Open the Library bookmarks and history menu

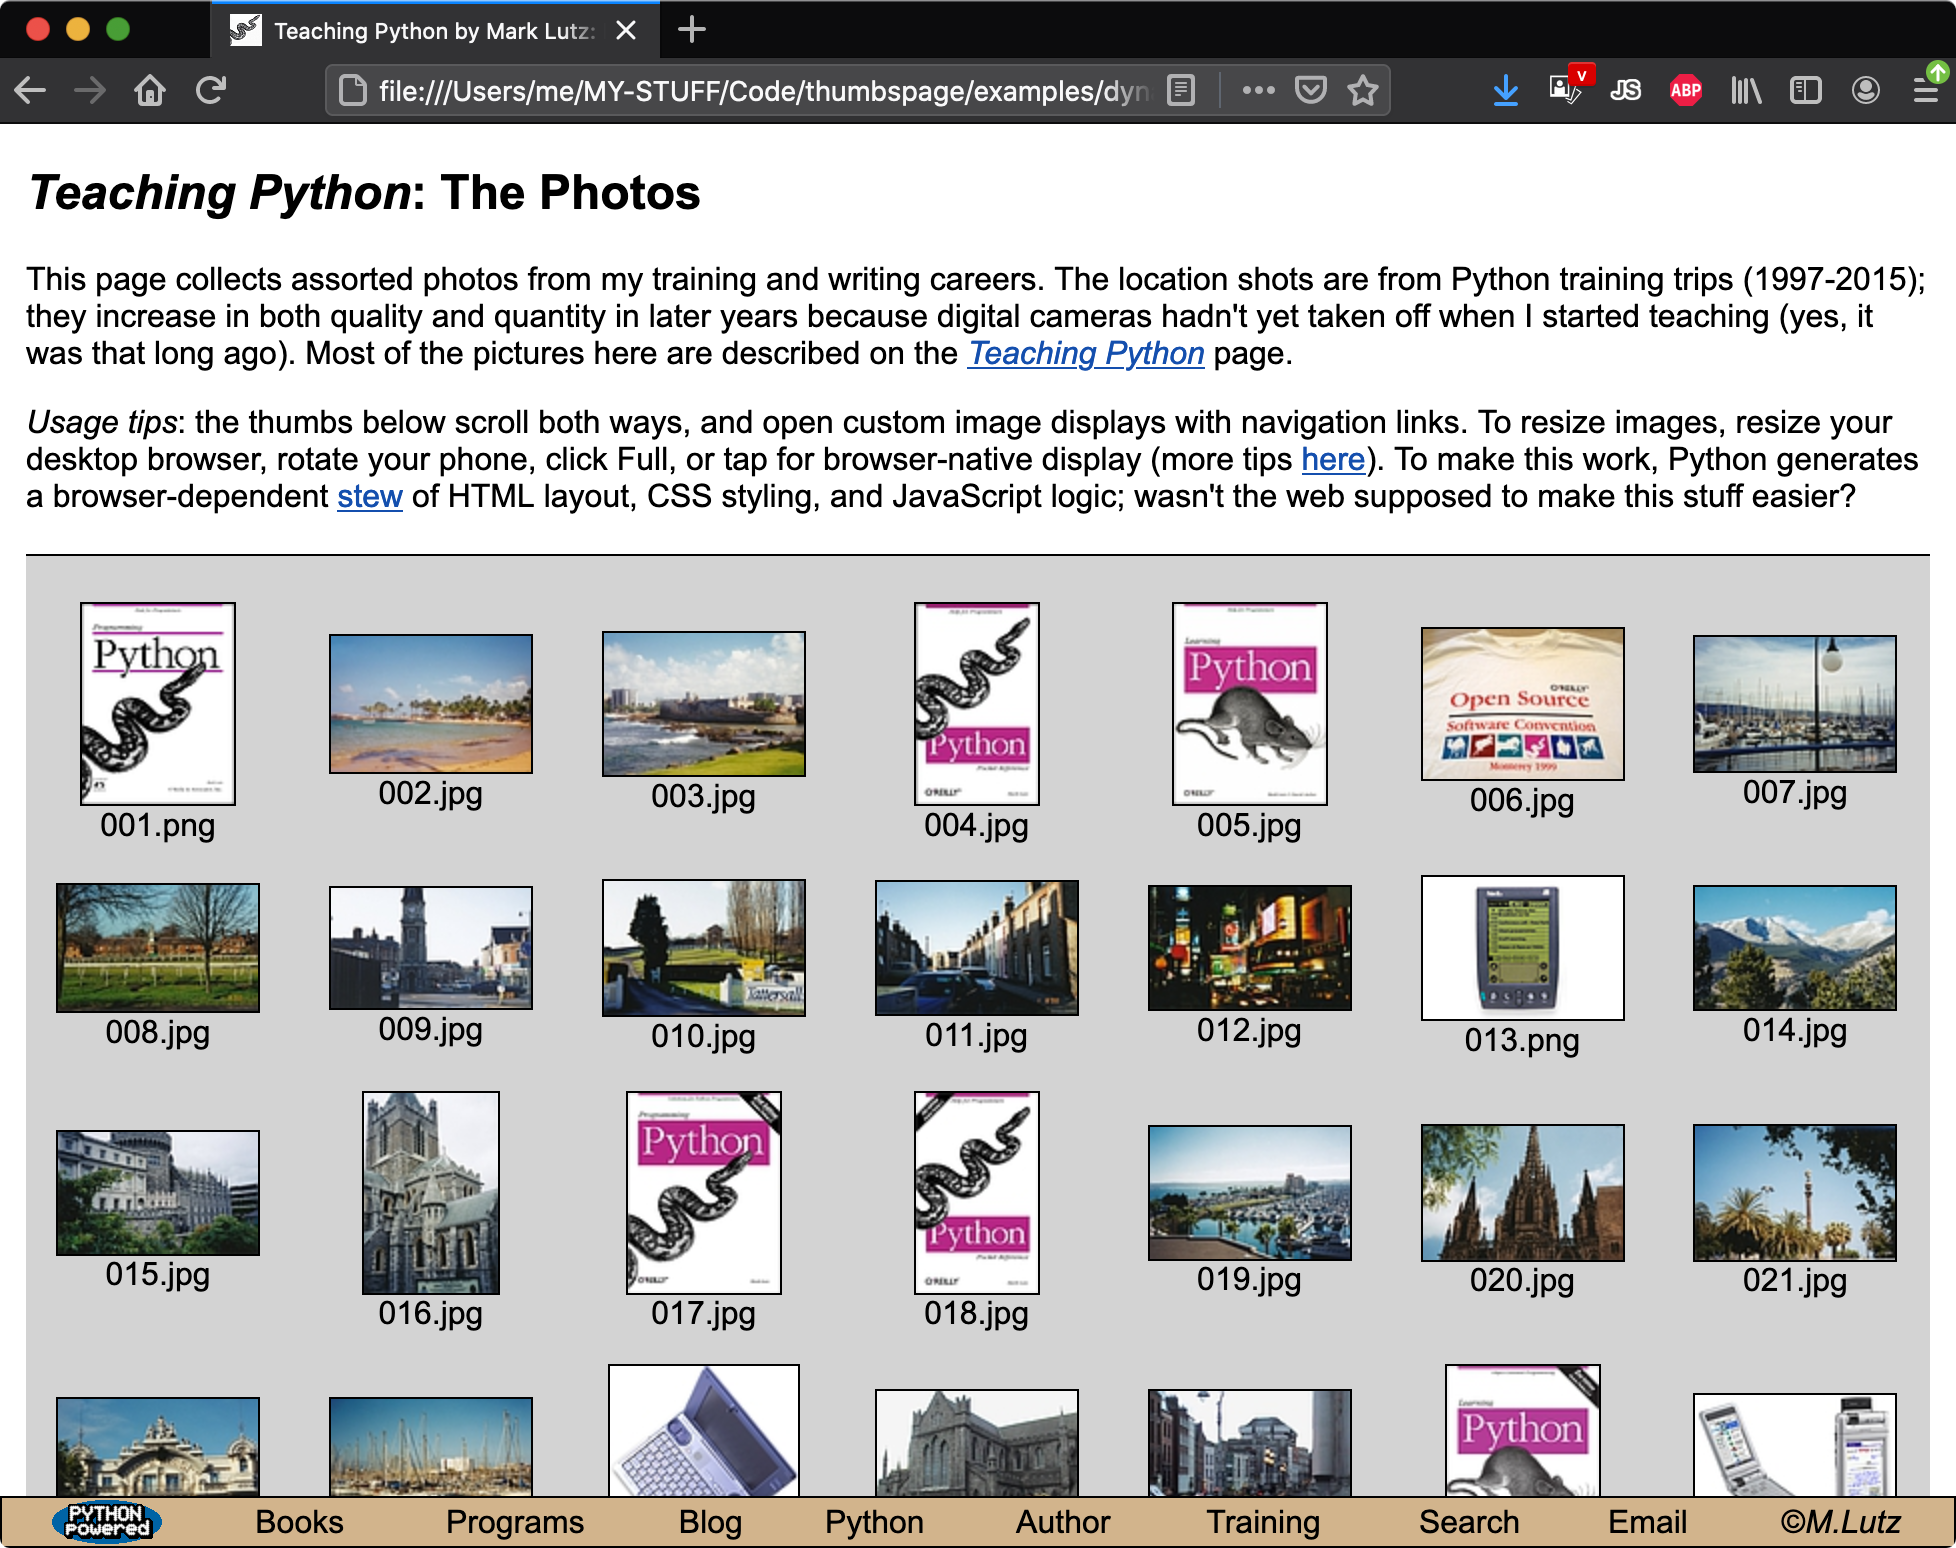(x=1746, y=91)
